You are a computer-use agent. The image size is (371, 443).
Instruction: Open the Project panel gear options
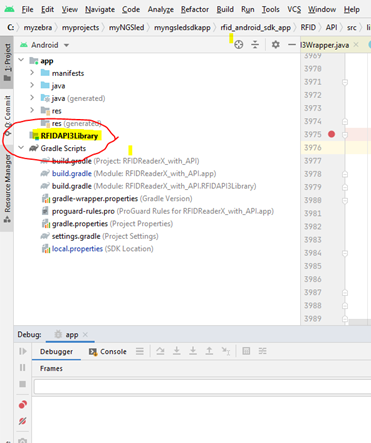[x=275, y=44]
